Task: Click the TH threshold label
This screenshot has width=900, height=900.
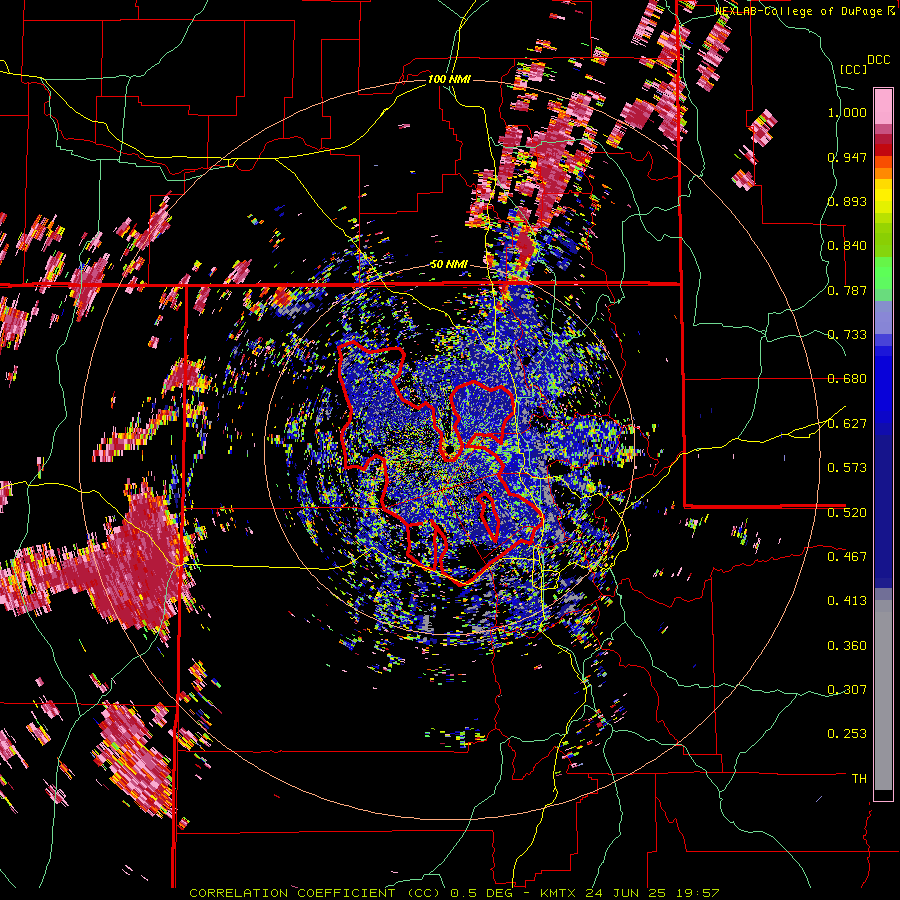Action: 859,778
